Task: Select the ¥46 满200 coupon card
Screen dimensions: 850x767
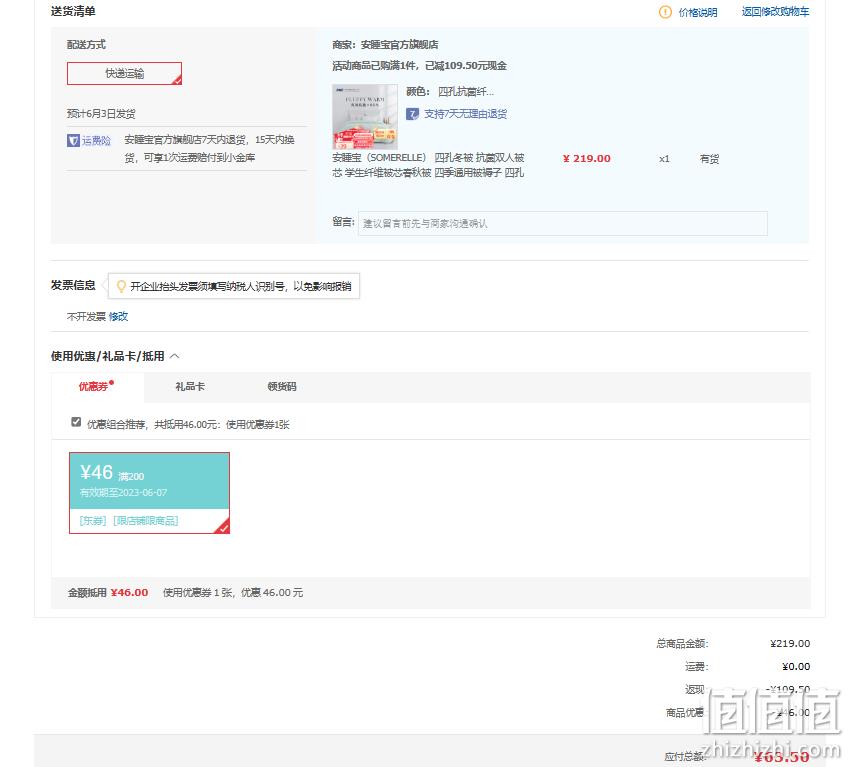Action: [150, 493]
